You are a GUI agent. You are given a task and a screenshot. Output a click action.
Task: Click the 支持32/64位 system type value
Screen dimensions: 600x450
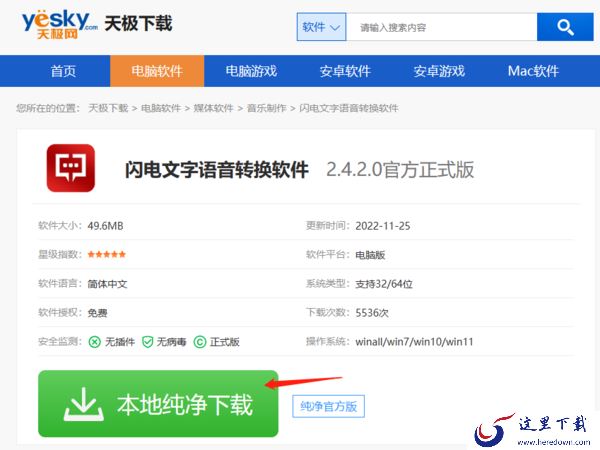coord(384,284)
